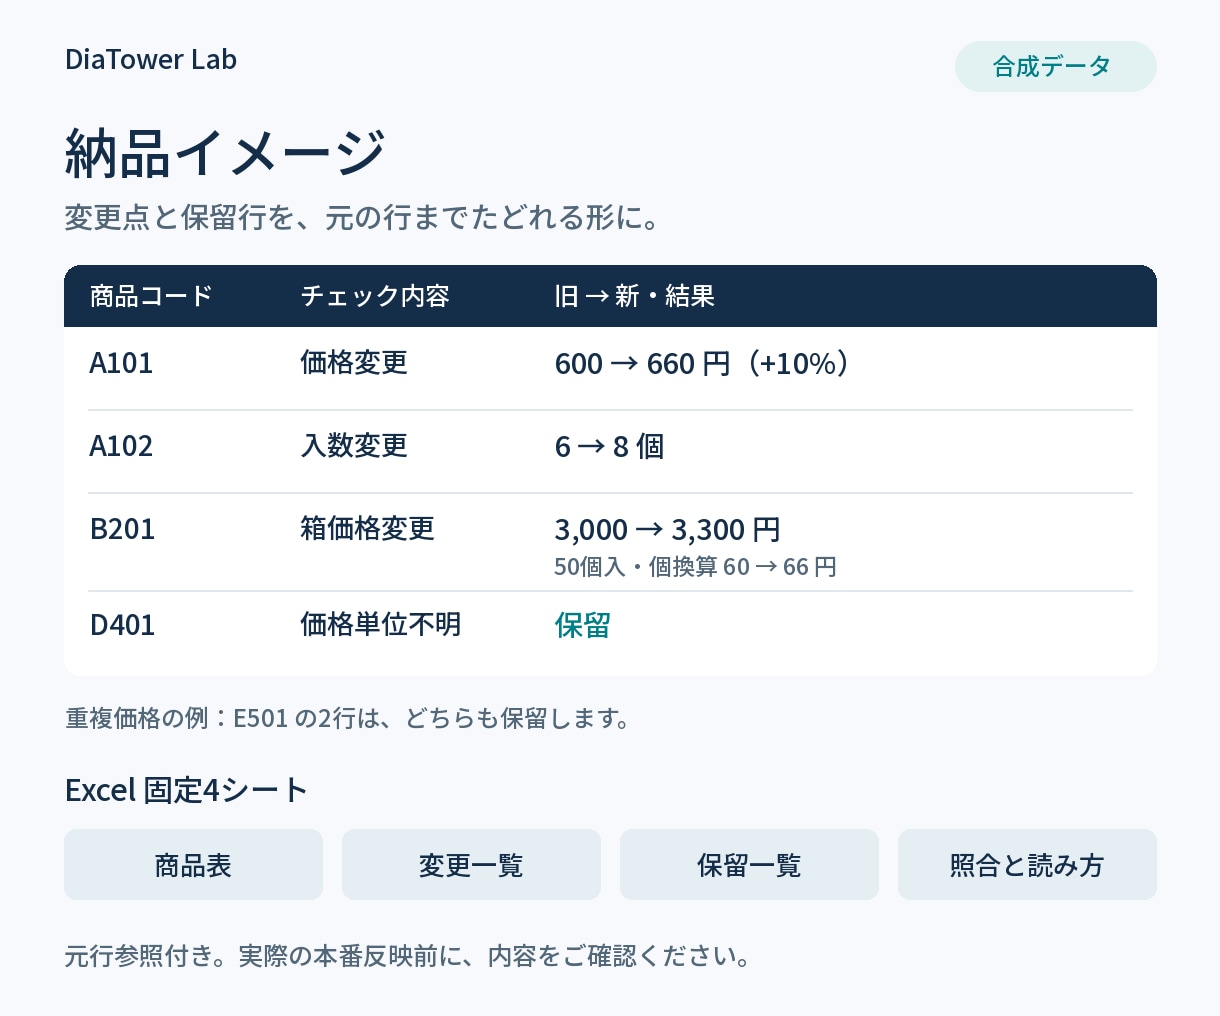Click the 600 → 660 円（+10%） result
The width and height of the screenshot is (1220, 1016).
(x=703, y=364)
